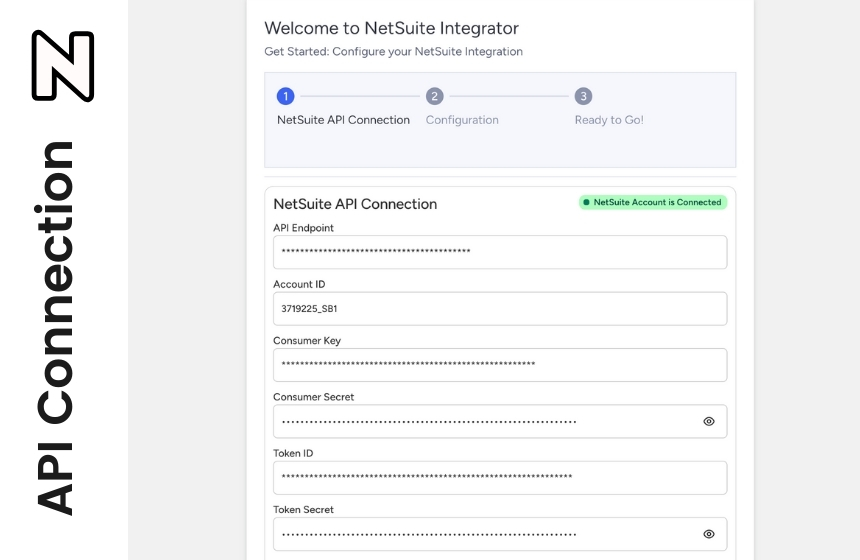The width and height of the screenshot is (860, 560).
Task: Select step 1 NetSuite API Connection circle
Action: pos(285,96)
